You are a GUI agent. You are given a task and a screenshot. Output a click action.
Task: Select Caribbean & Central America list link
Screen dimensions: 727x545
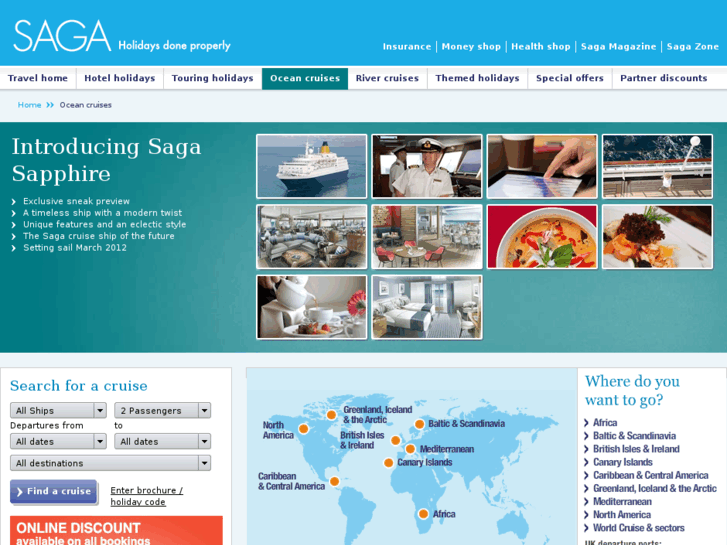tap(650, 475)
